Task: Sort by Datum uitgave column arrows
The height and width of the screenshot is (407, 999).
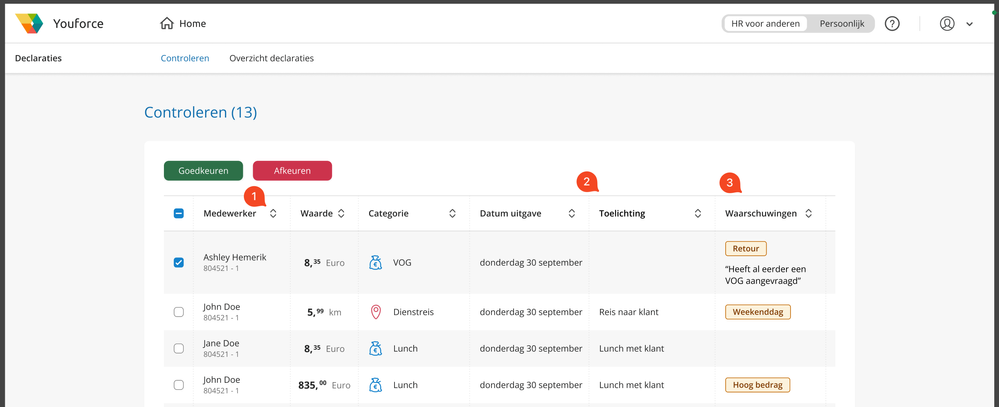Action: (x=572, y=213)
